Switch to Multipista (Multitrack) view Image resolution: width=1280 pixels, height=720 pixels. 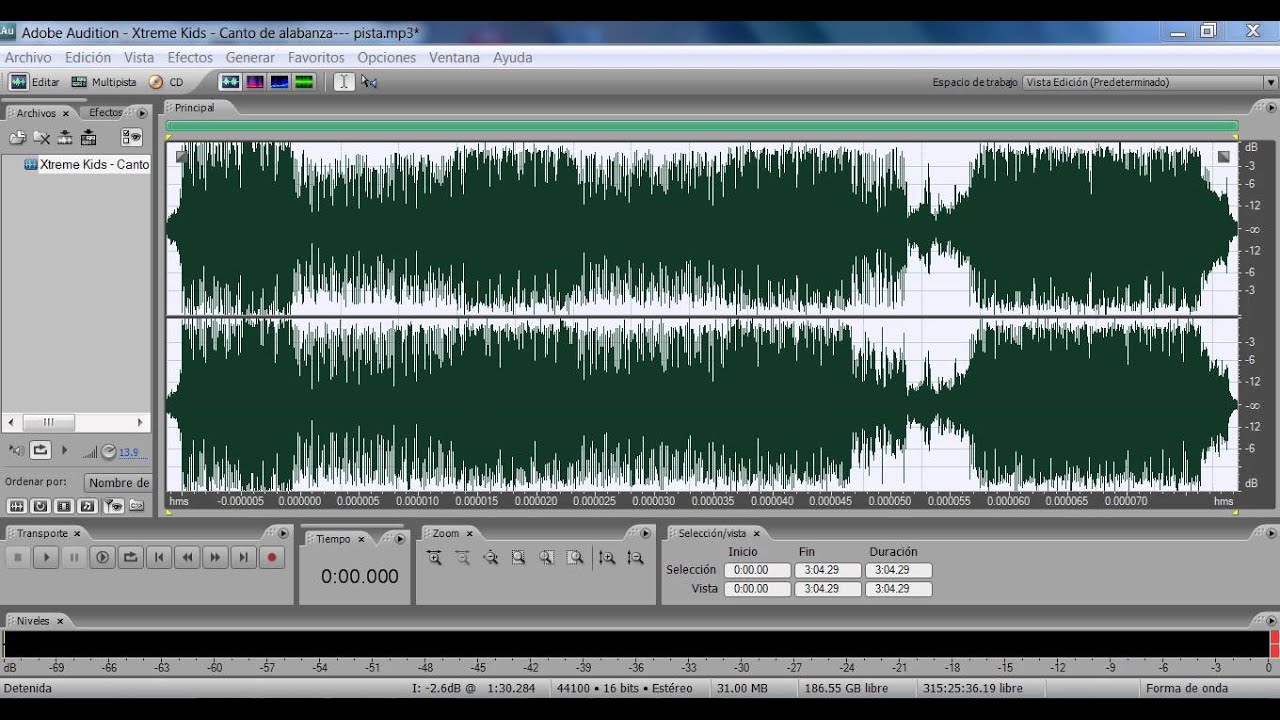click(x=103, y=82)
